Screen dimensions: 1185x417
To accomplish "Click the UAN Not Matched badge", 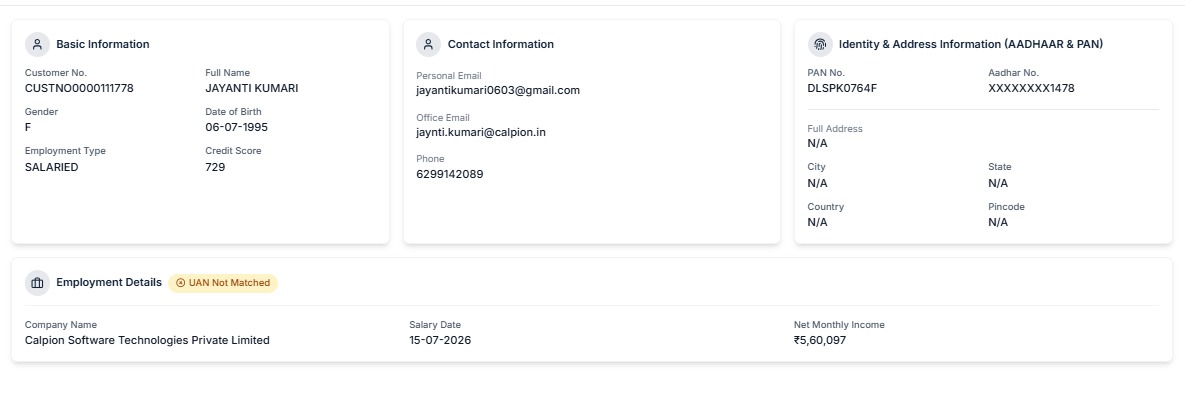I will coord(223,283).
